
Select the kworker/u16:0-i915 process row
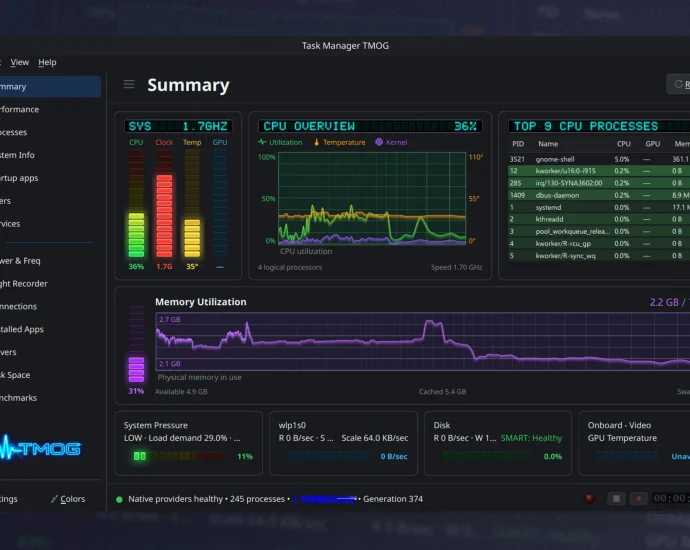599,171
